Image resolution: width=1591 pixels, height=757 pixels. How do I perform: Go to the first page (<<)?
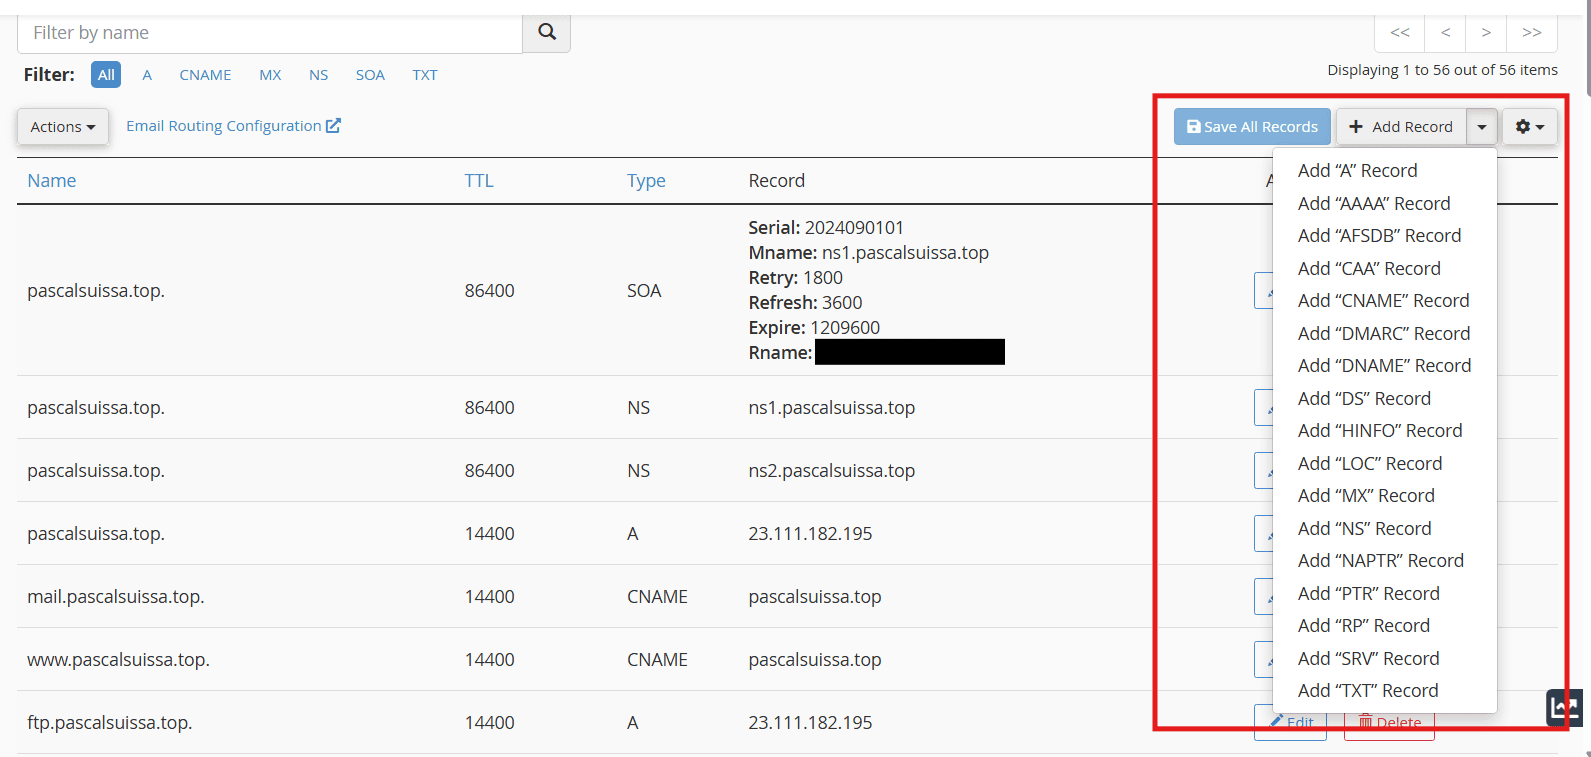click(x=1400, y=32)
